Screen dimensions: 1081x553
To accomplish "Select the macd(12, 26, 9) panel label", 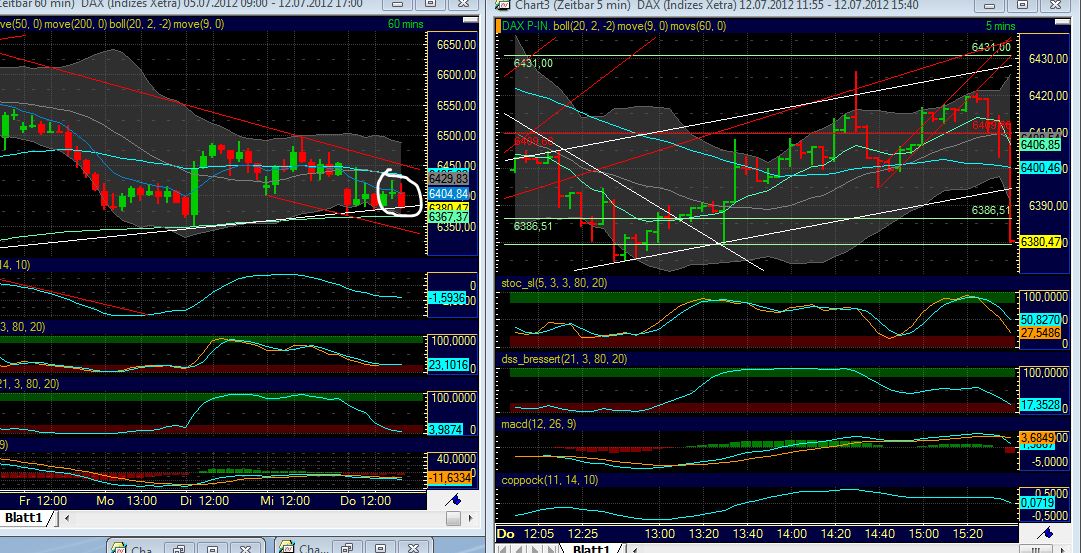I will pos(538,424).
